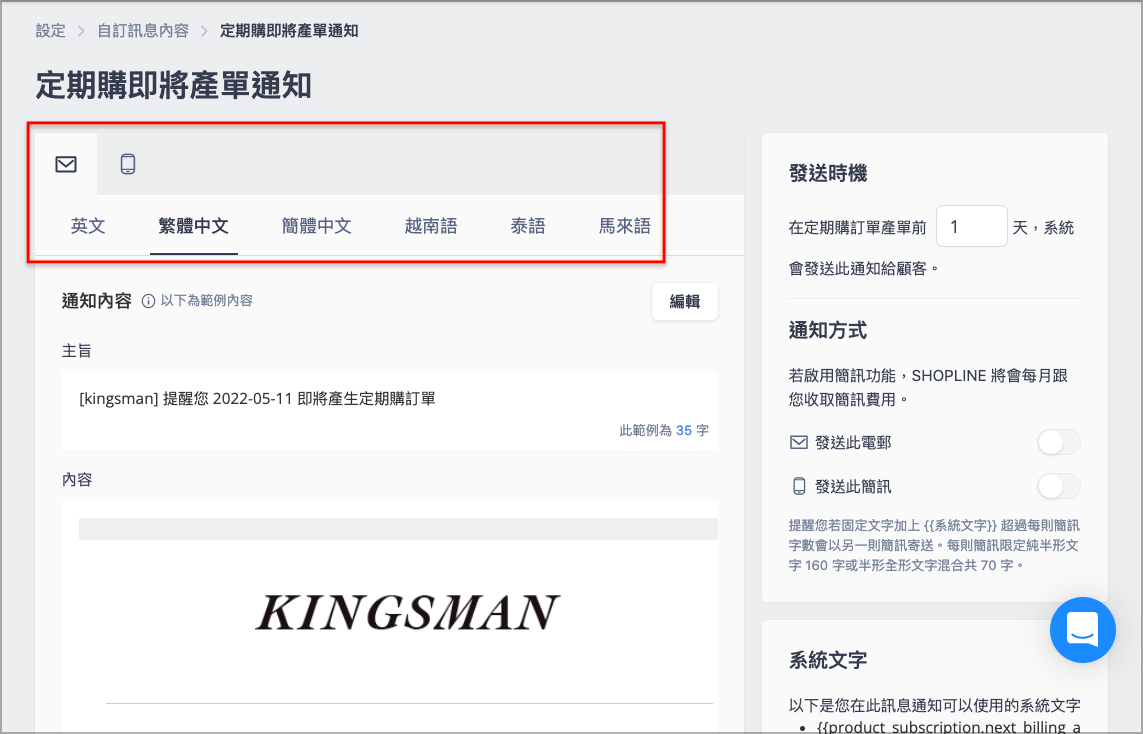
Task: Switch to the 泰語 language tab
Action: click(528, 226)
